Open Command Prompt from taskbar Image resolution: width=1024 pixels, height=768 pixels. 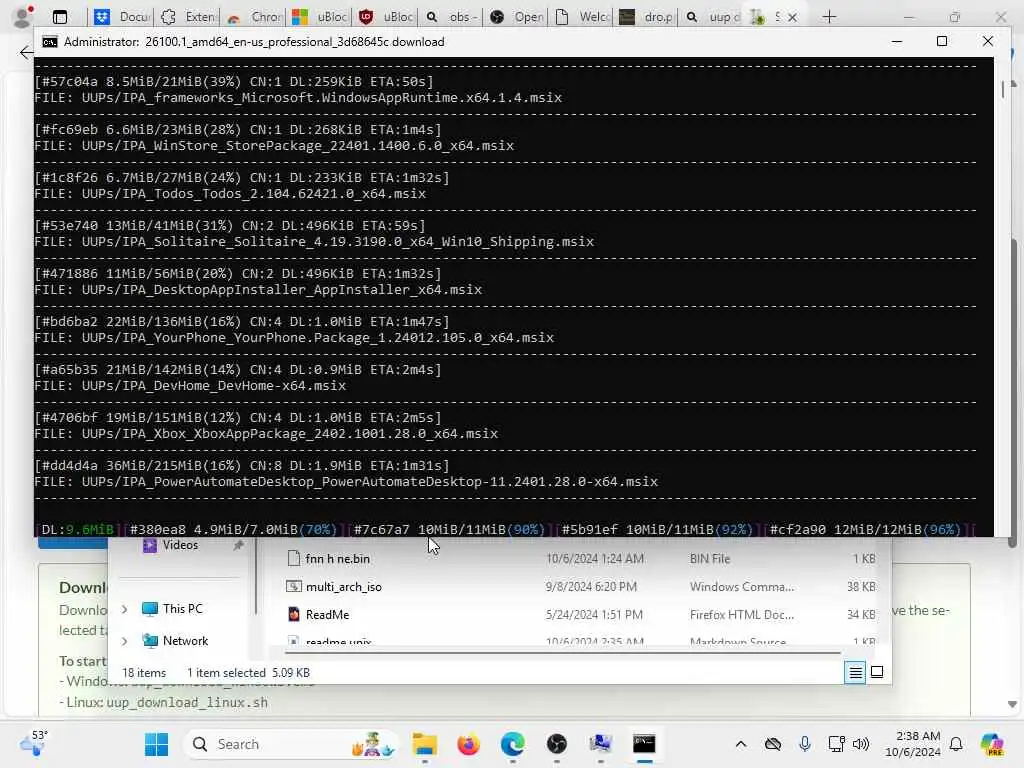click(644, 744)
